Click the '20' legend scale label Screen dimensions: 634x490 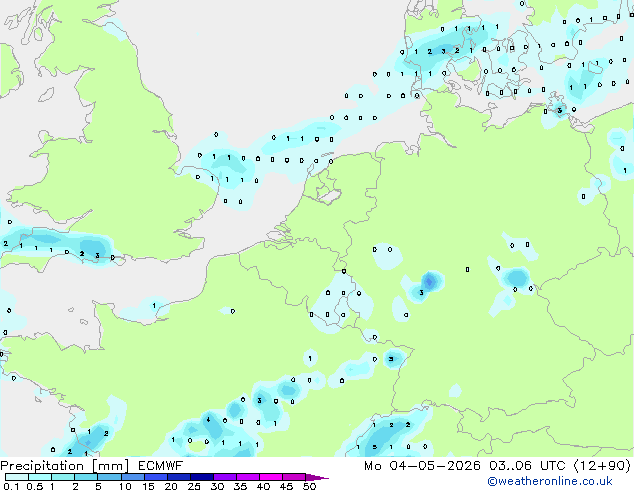click(171, 486)
